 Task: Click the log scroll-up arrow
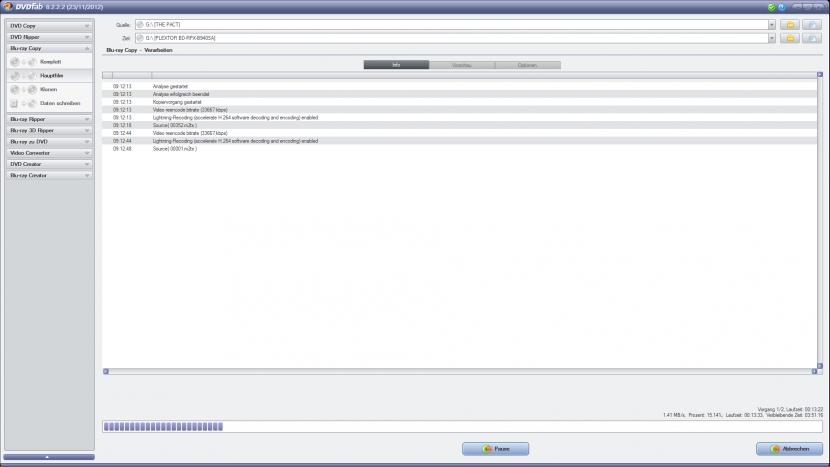point(820,75)
